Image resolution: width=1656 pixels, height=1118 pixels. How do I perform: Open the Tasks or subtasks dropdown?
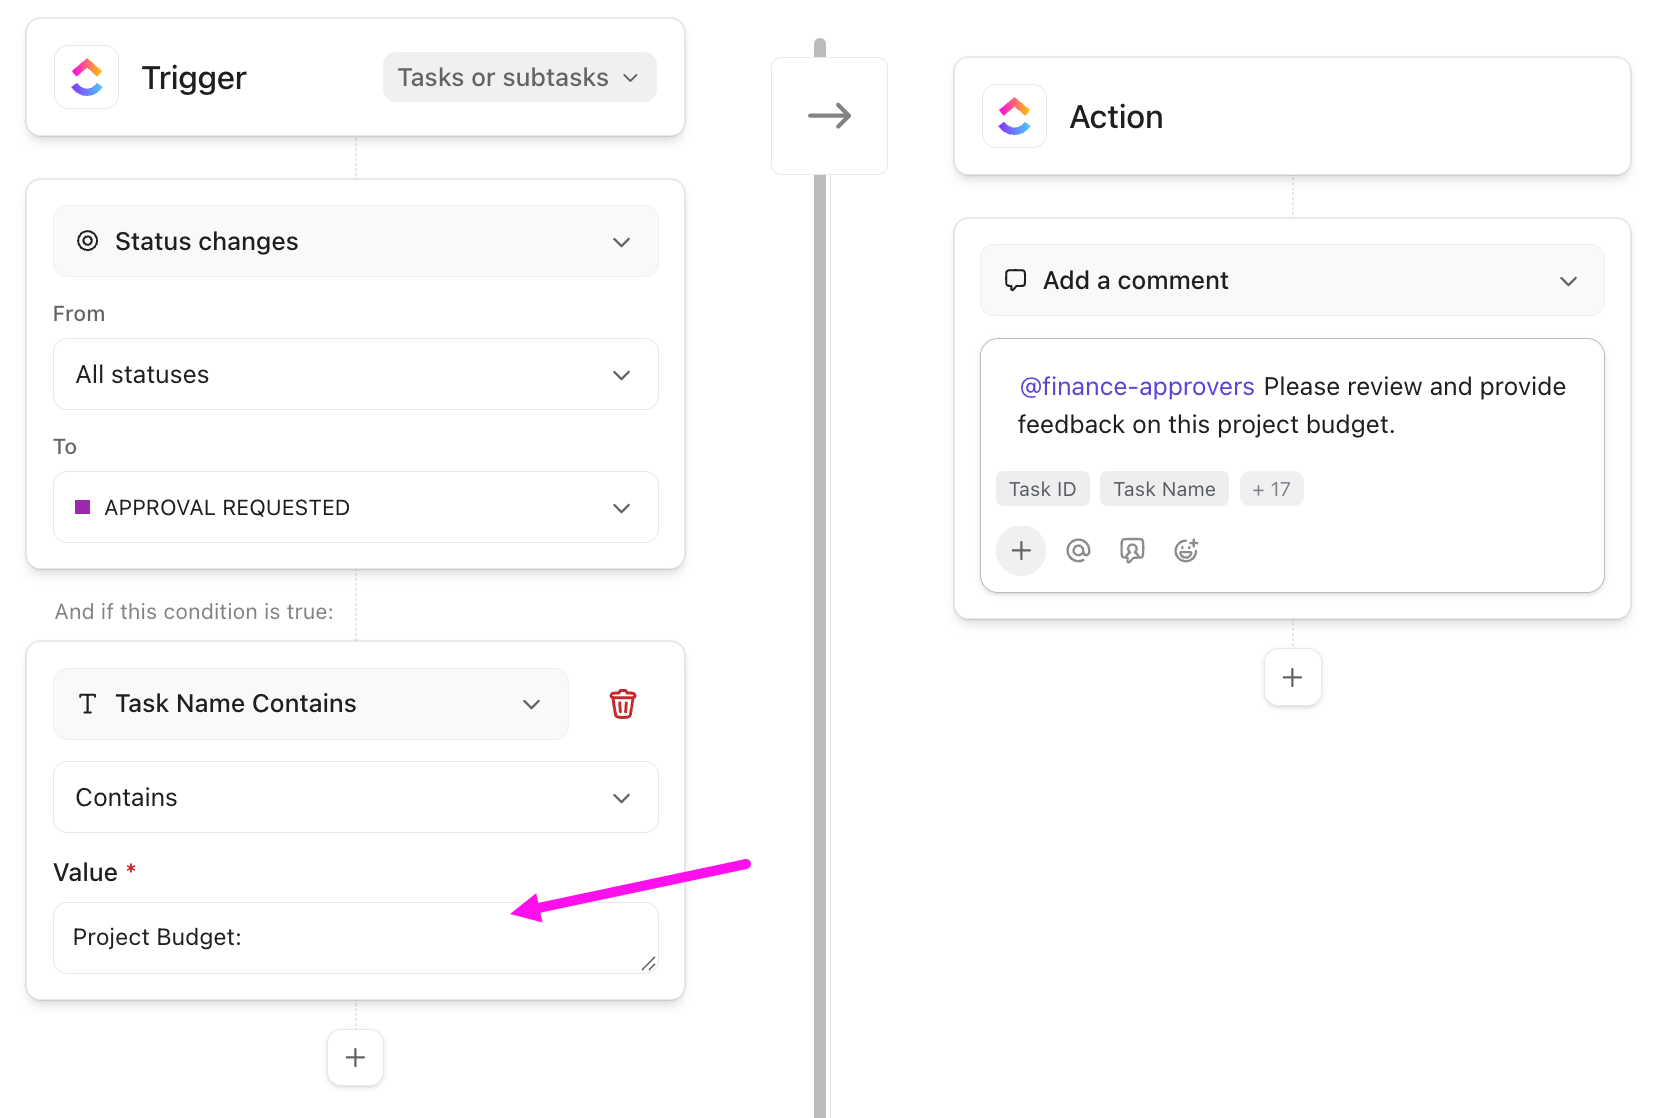click(x=519, y=77)
